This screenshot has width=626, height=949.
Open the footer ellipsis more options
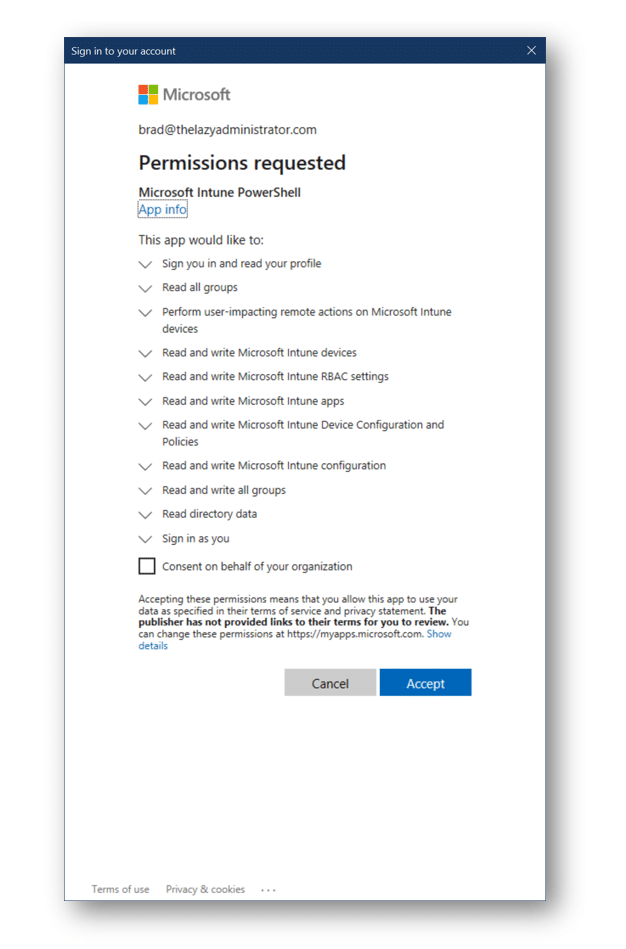point(268,890)
